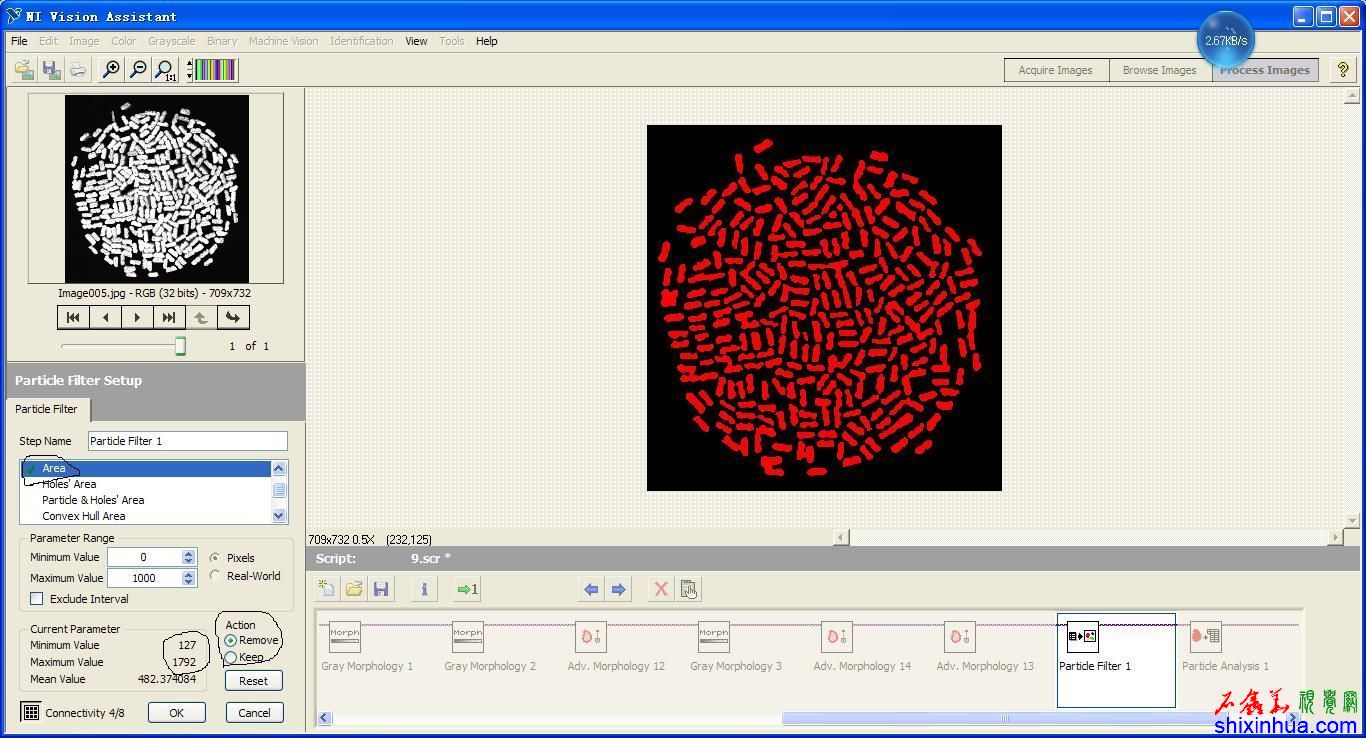Click the Open Image toolbar icon
The width and height of the screenshot is (1366, 738).
(24, 69)
